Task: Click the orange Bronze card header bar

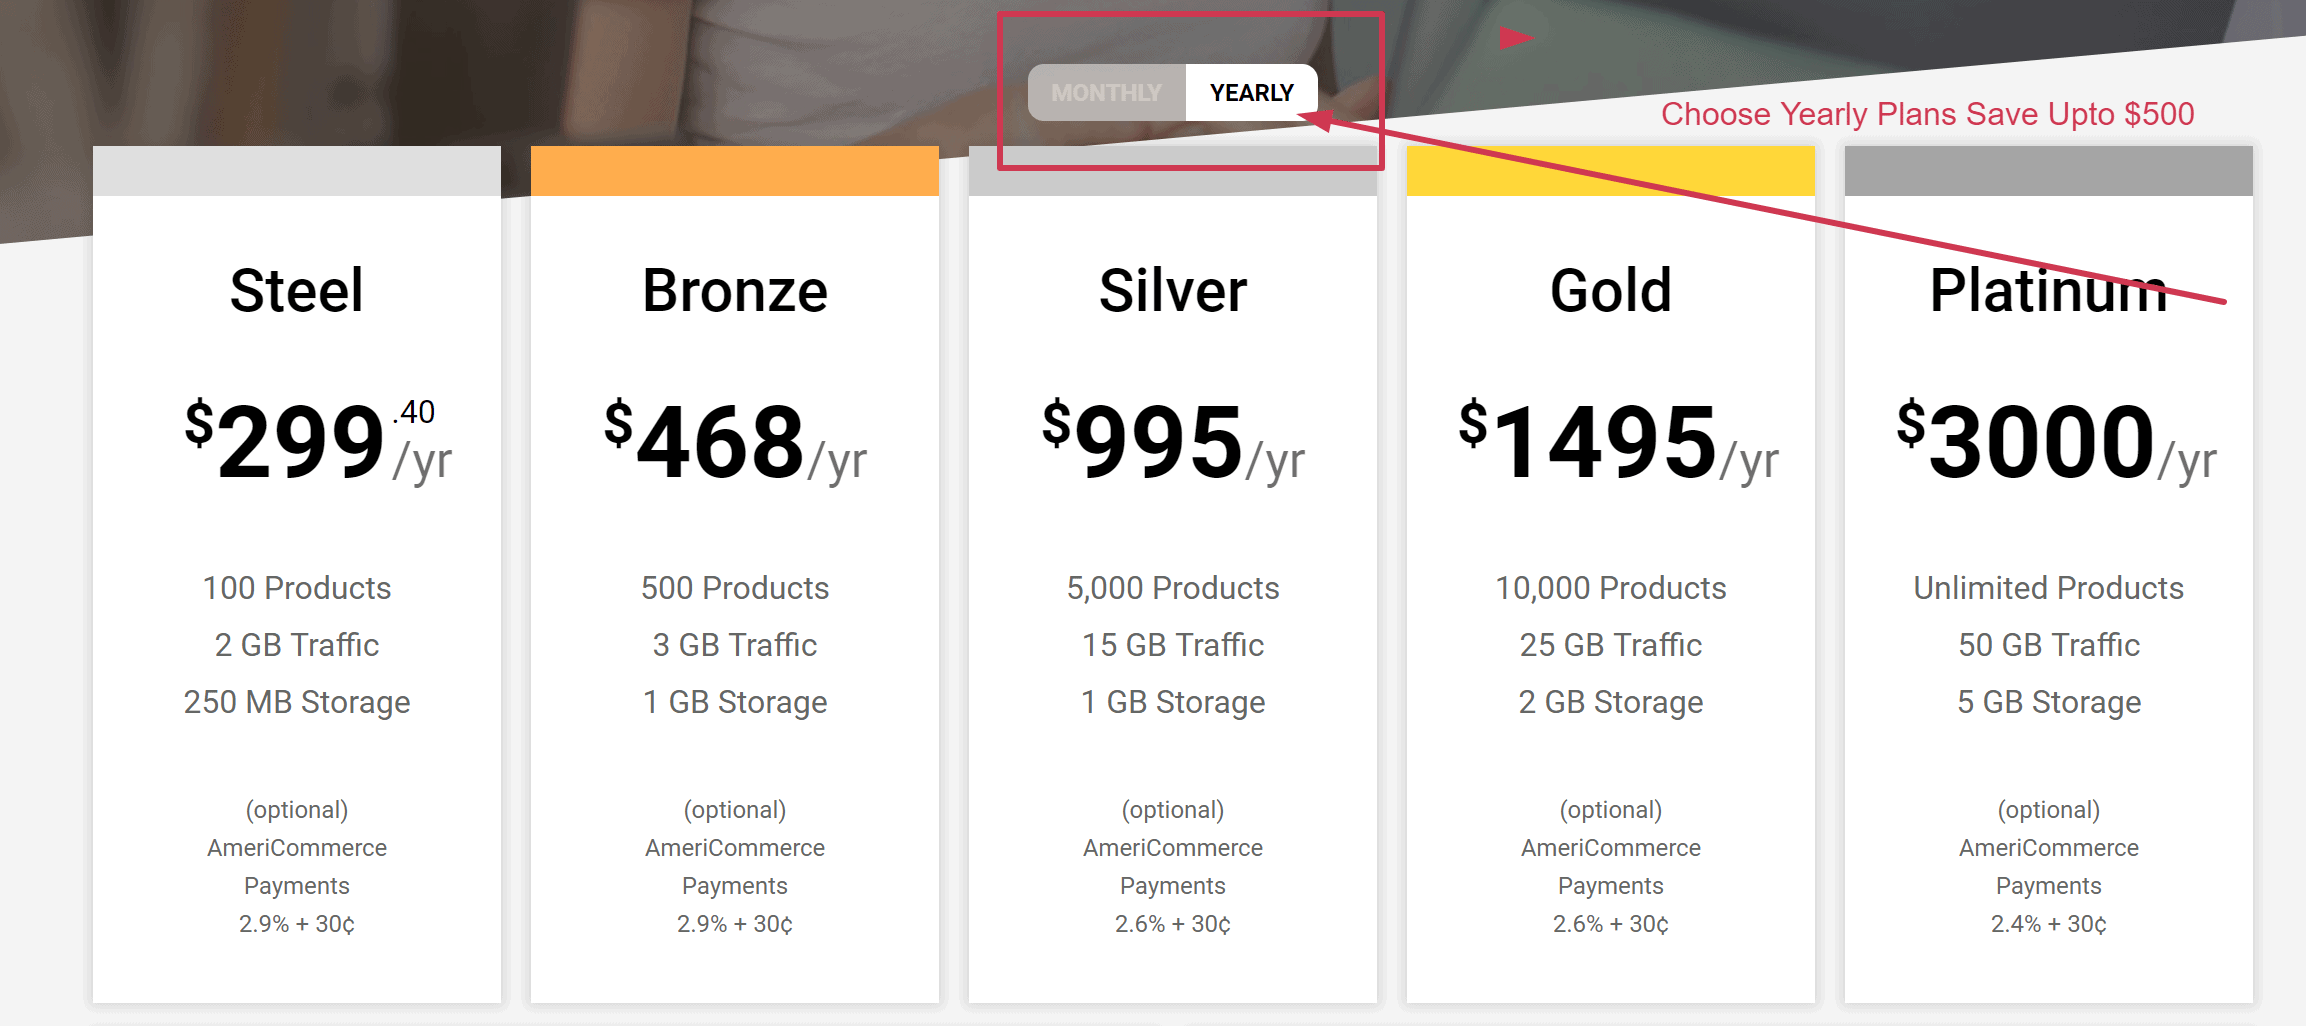Action: point(735,171)
